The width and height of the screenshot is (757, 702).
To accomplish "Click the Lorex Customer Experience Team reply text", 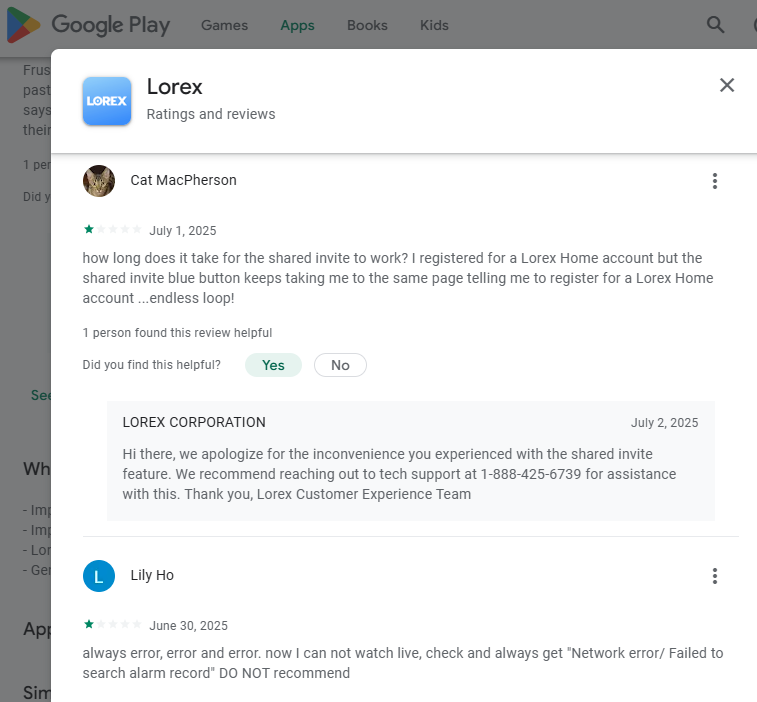I will (x=399, y=474).
